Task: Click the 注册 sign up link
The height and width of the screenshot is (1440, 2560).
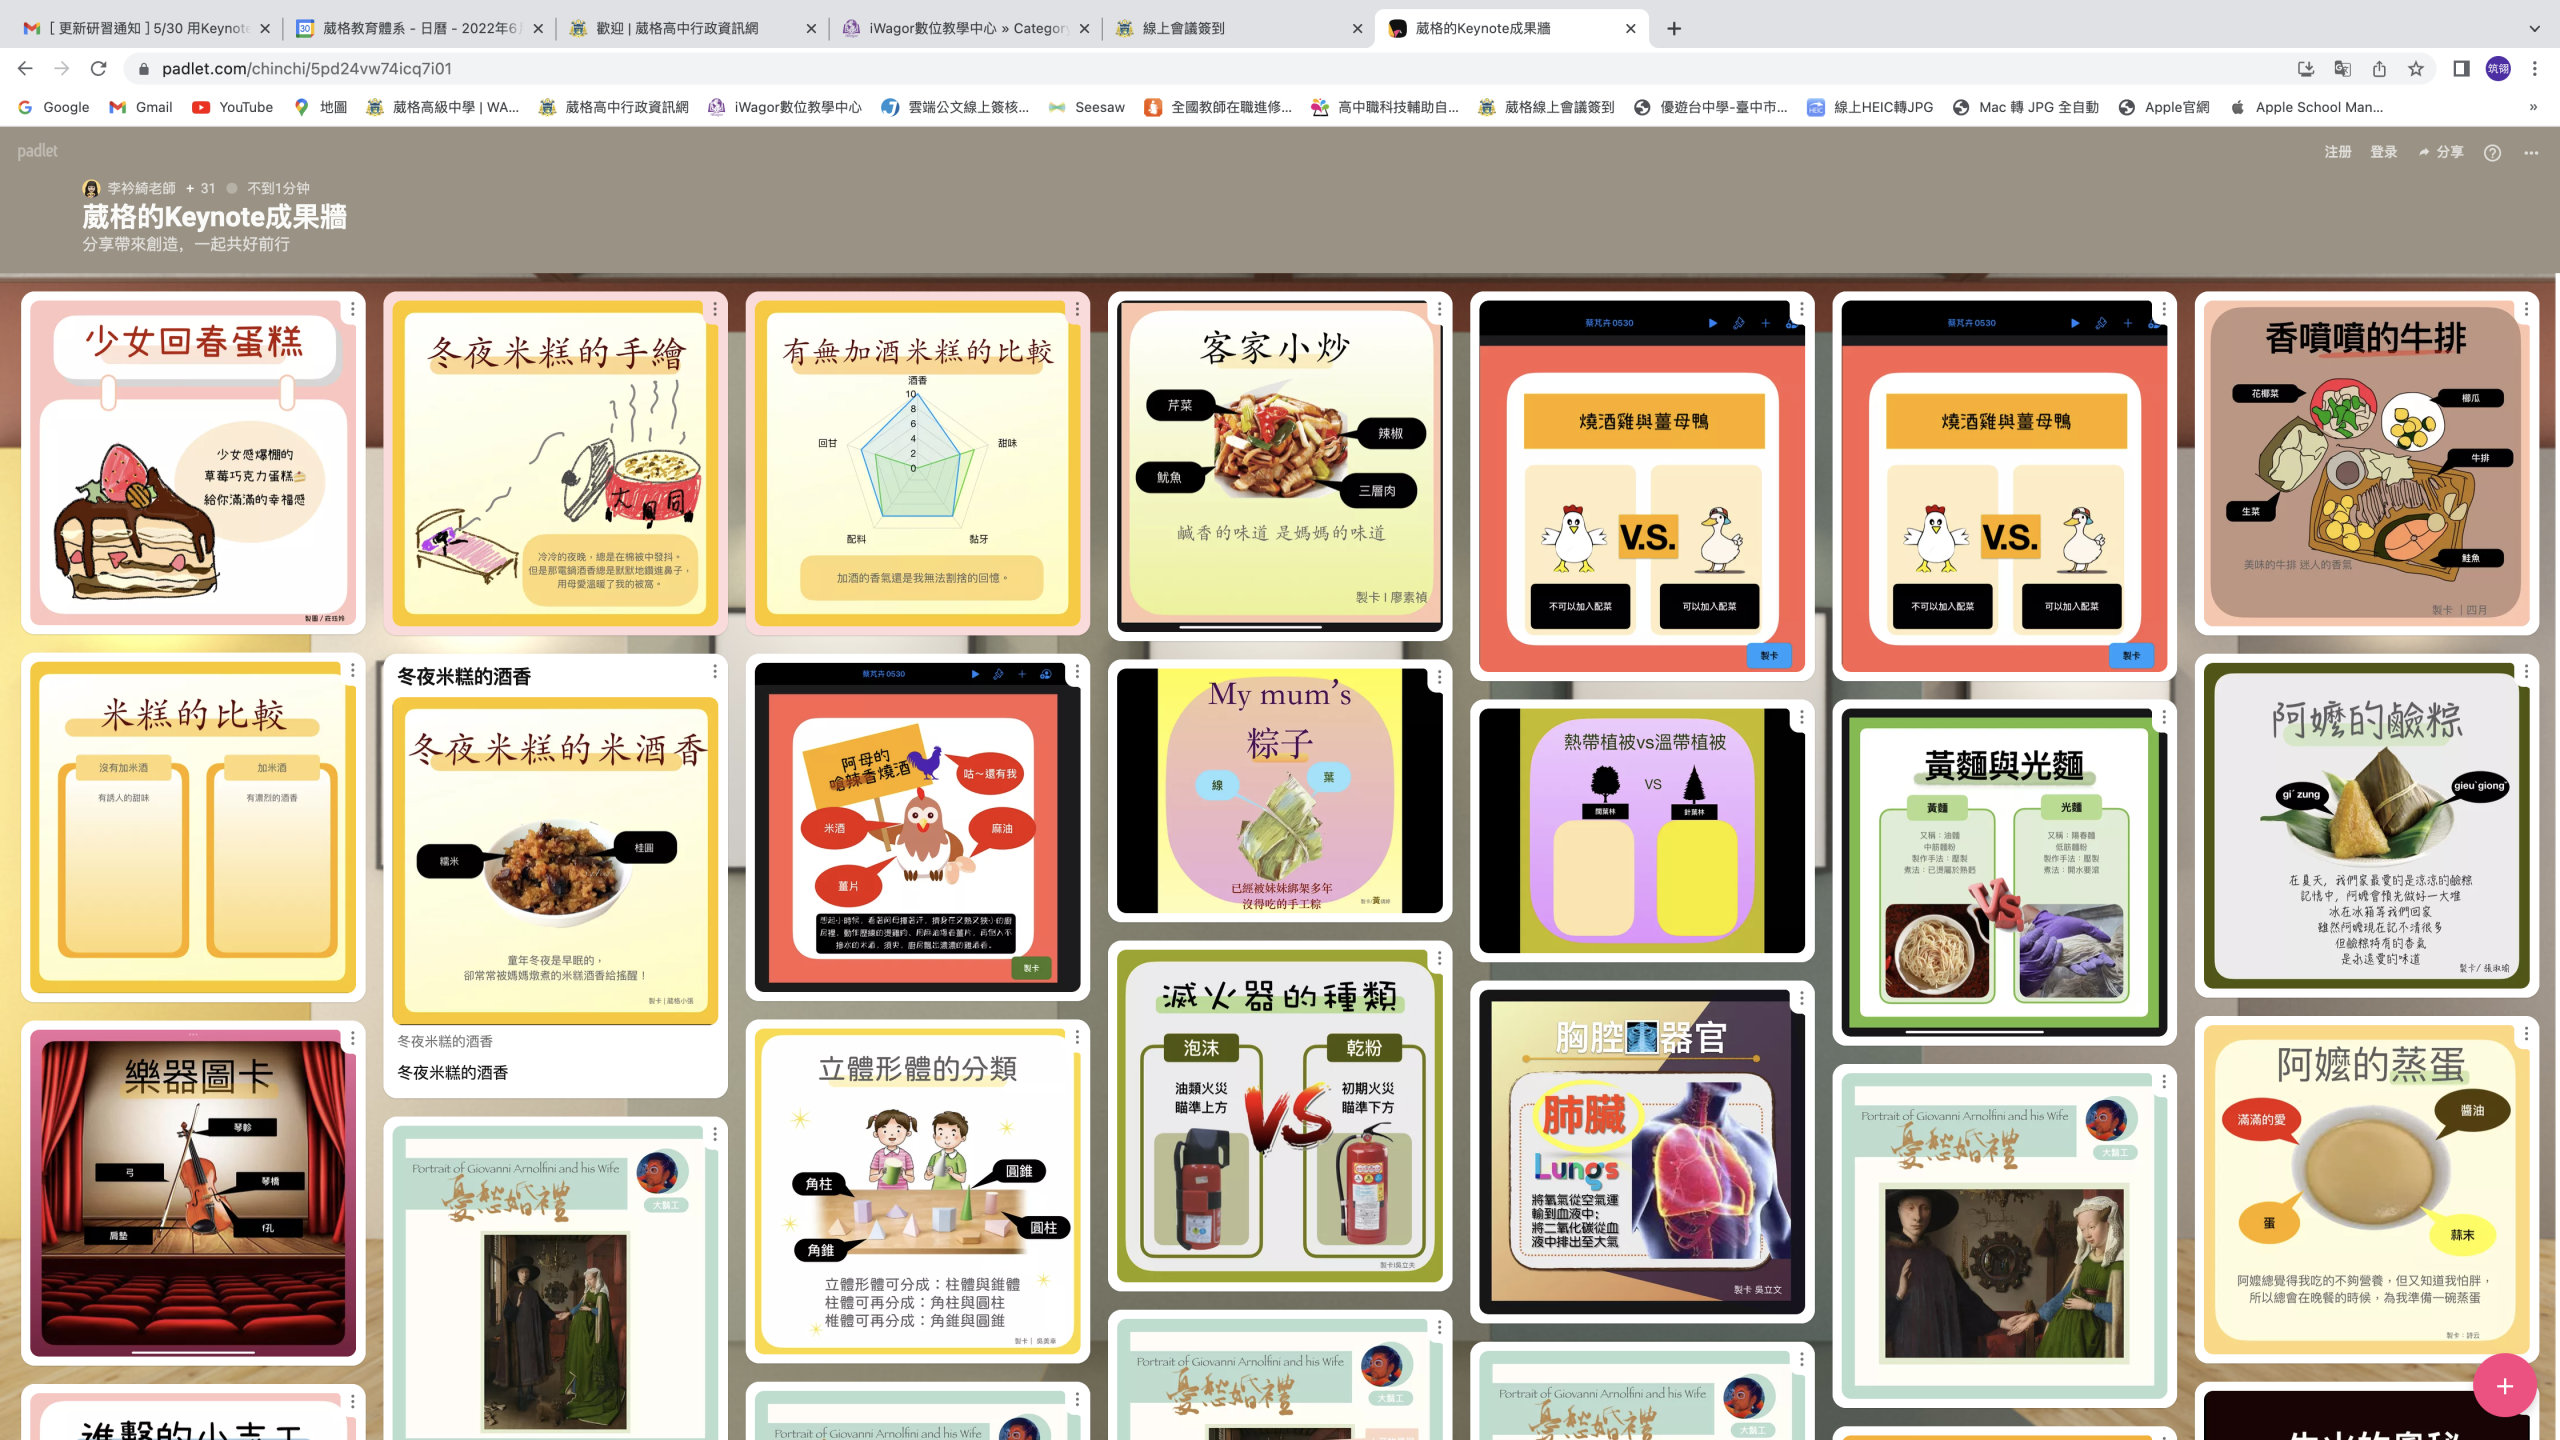Action: coord(2337,152)
